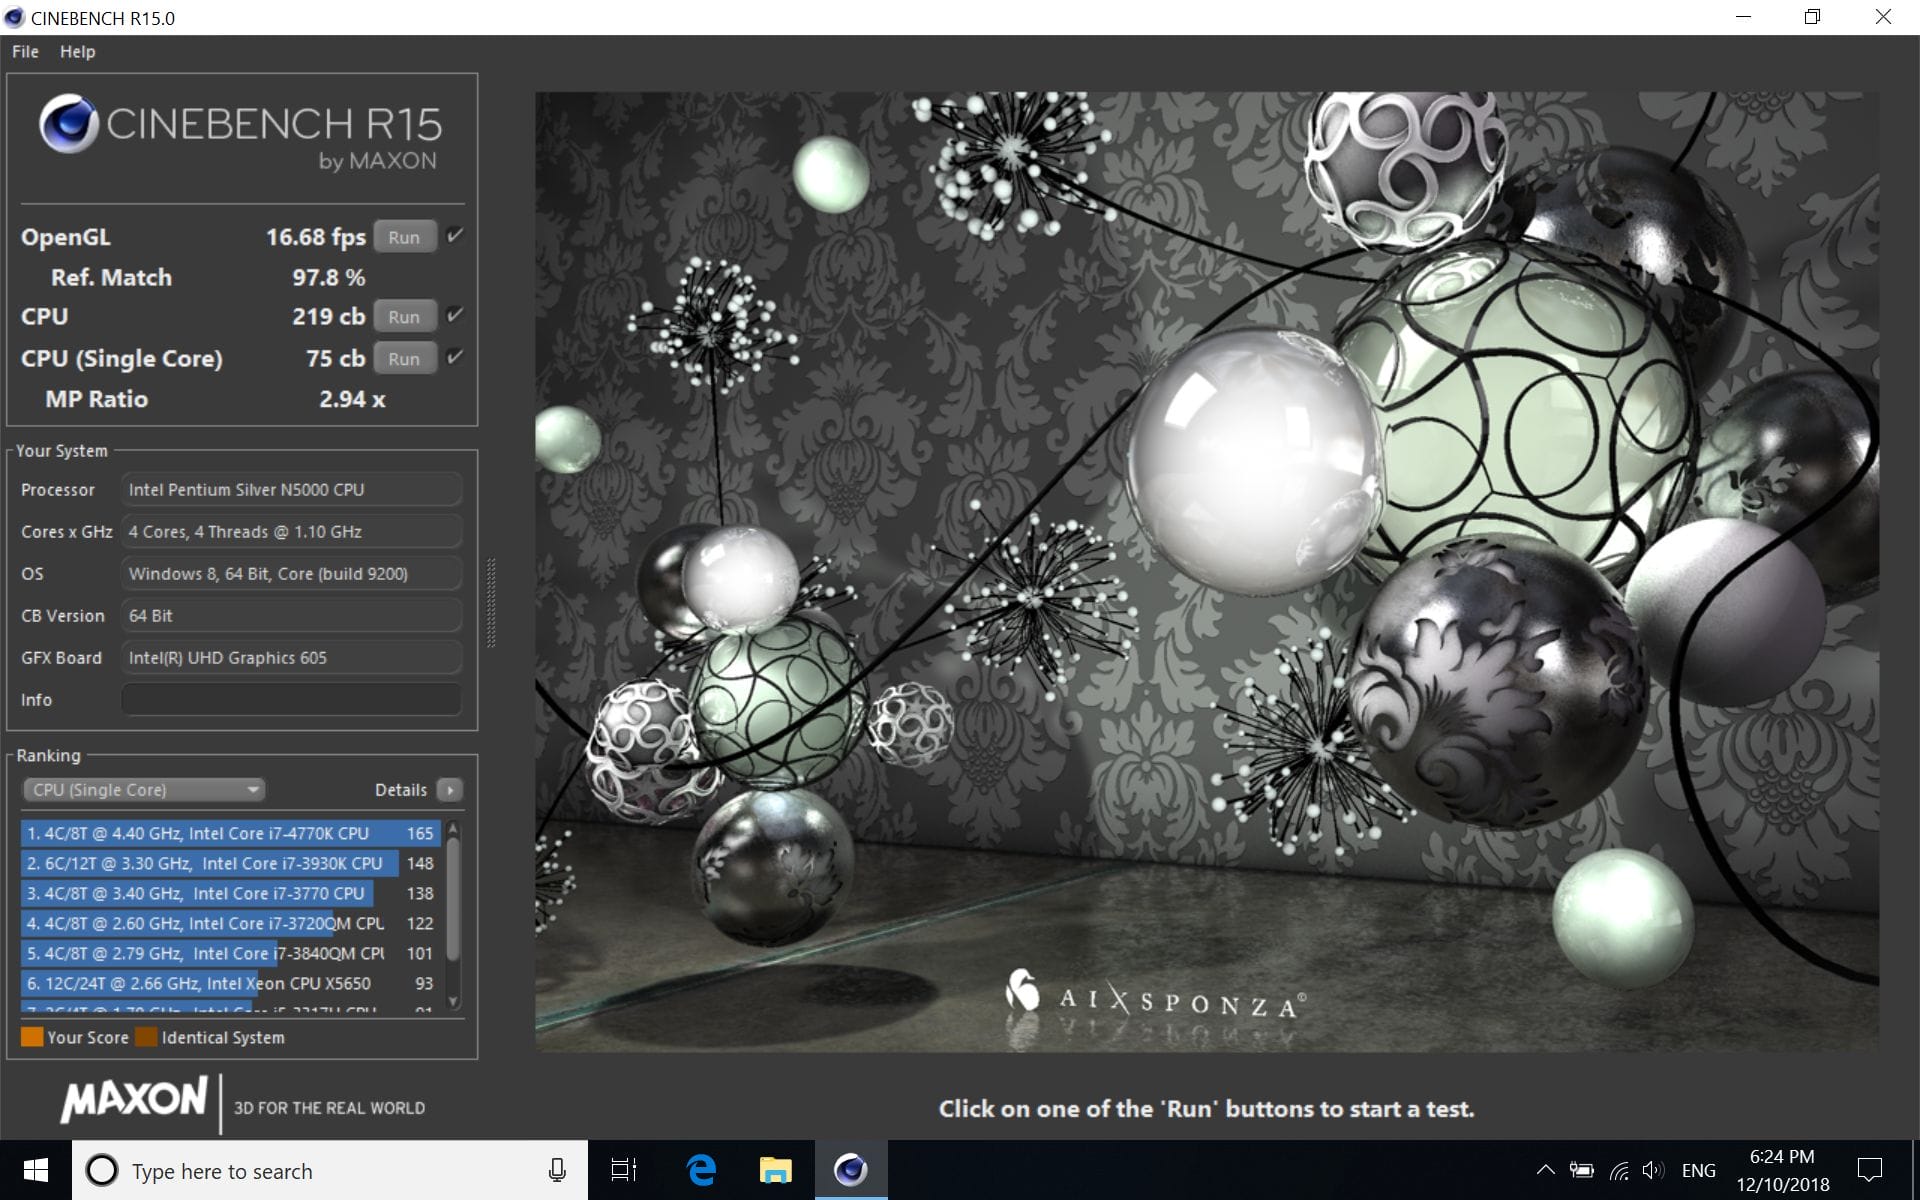Select ranking entry Intel Core i7-3840QM CPU
Viewport: 1920px width, 1200px height.
point(230,953)
